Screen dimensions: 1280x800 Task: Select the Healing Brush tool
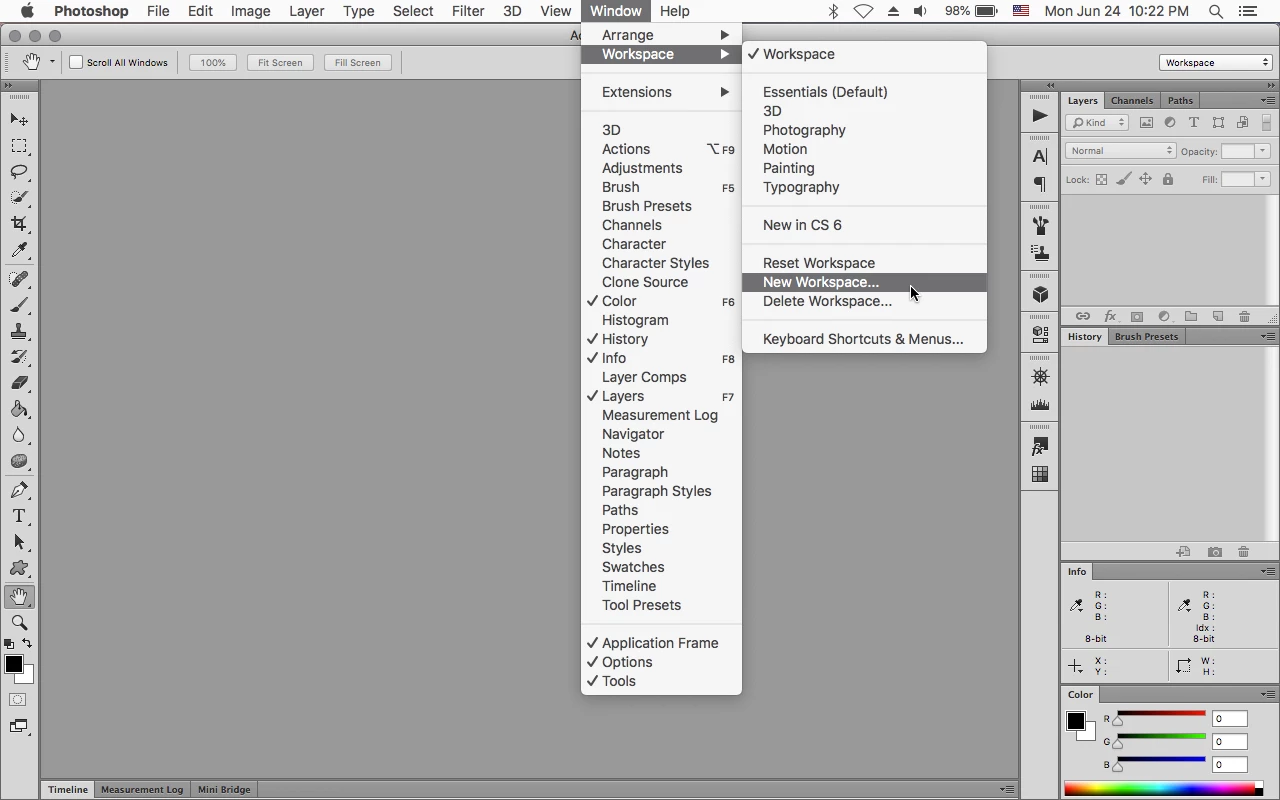pyautogui.click(x=19, y=279)
